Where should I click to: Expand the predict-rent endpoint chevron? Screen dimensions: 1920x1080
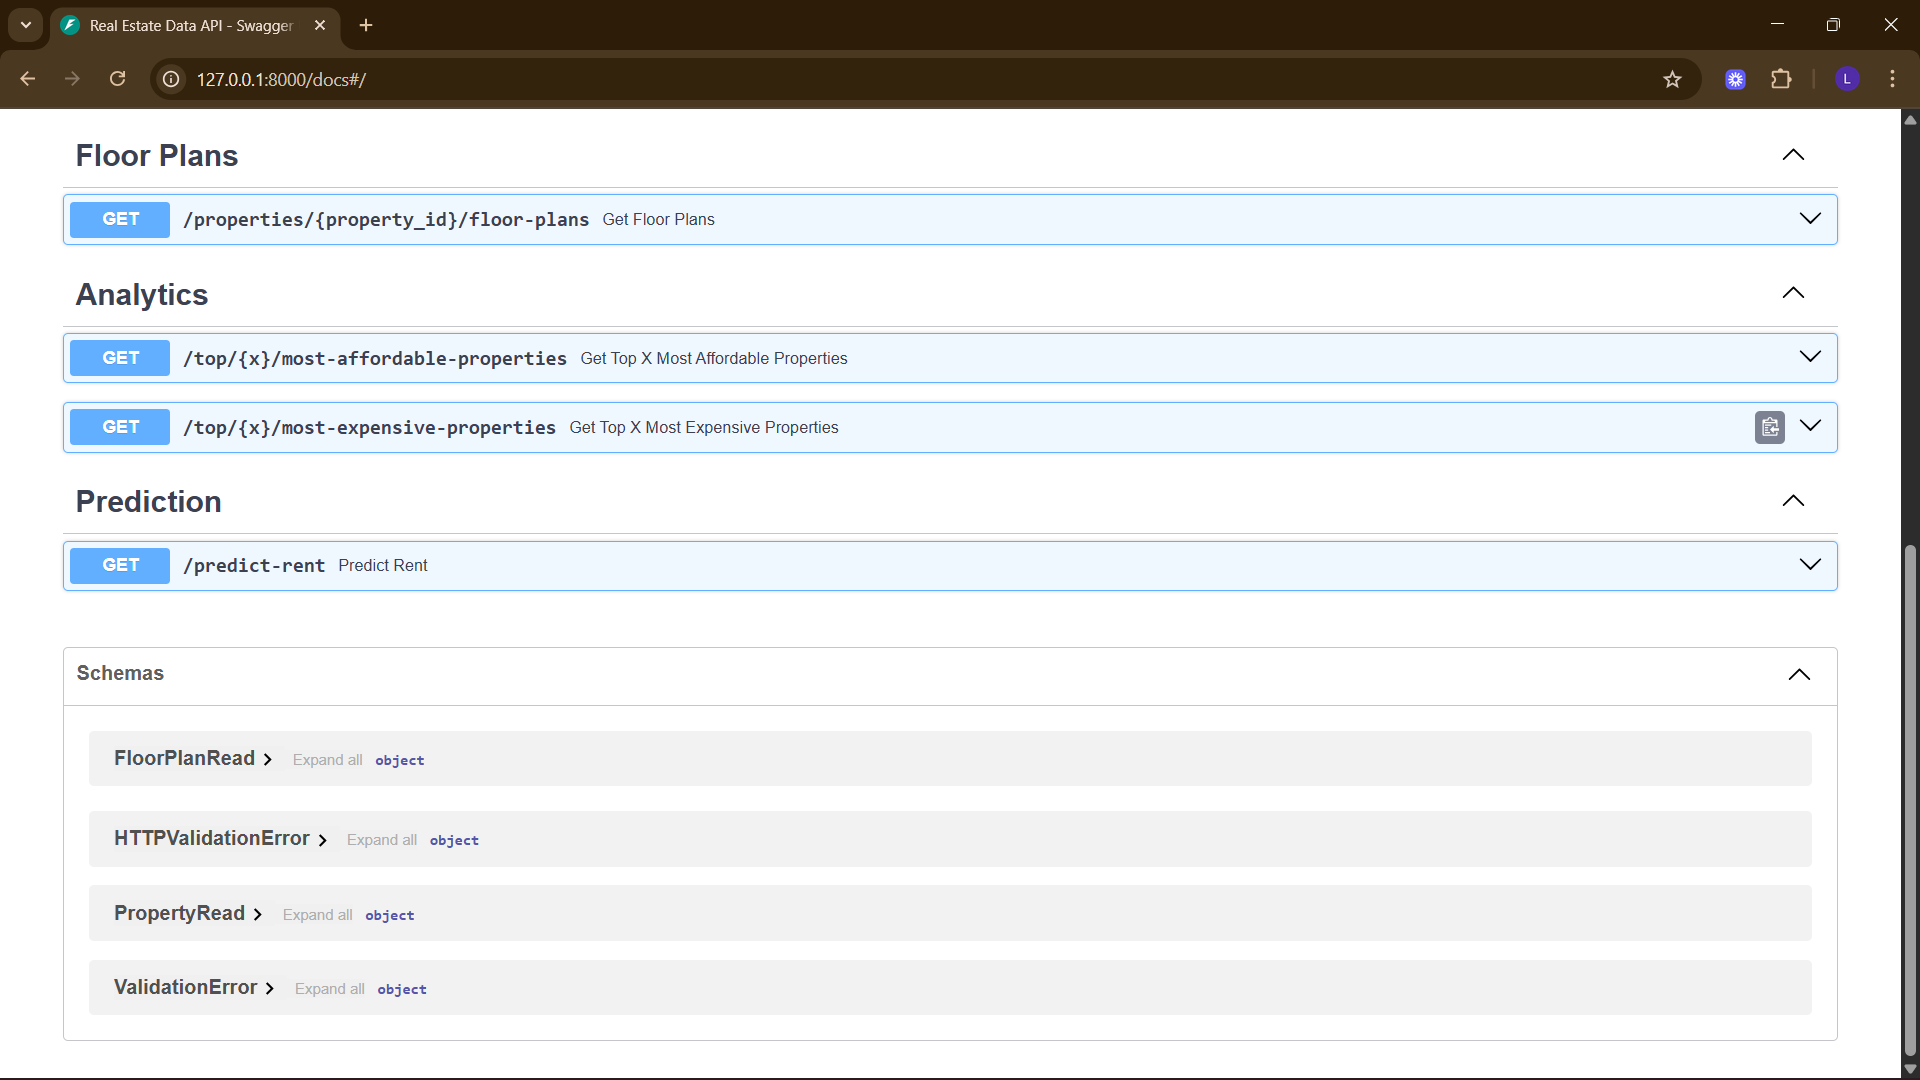1810,565
